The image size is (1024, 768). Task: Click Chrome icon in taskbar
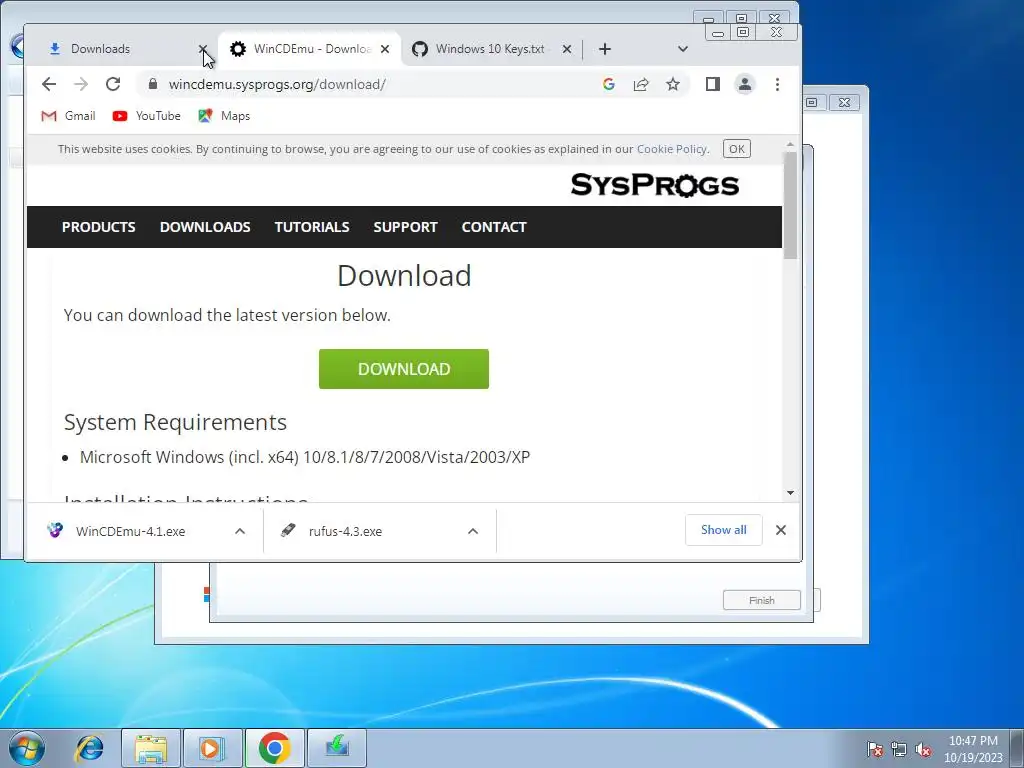coord(274,748)
